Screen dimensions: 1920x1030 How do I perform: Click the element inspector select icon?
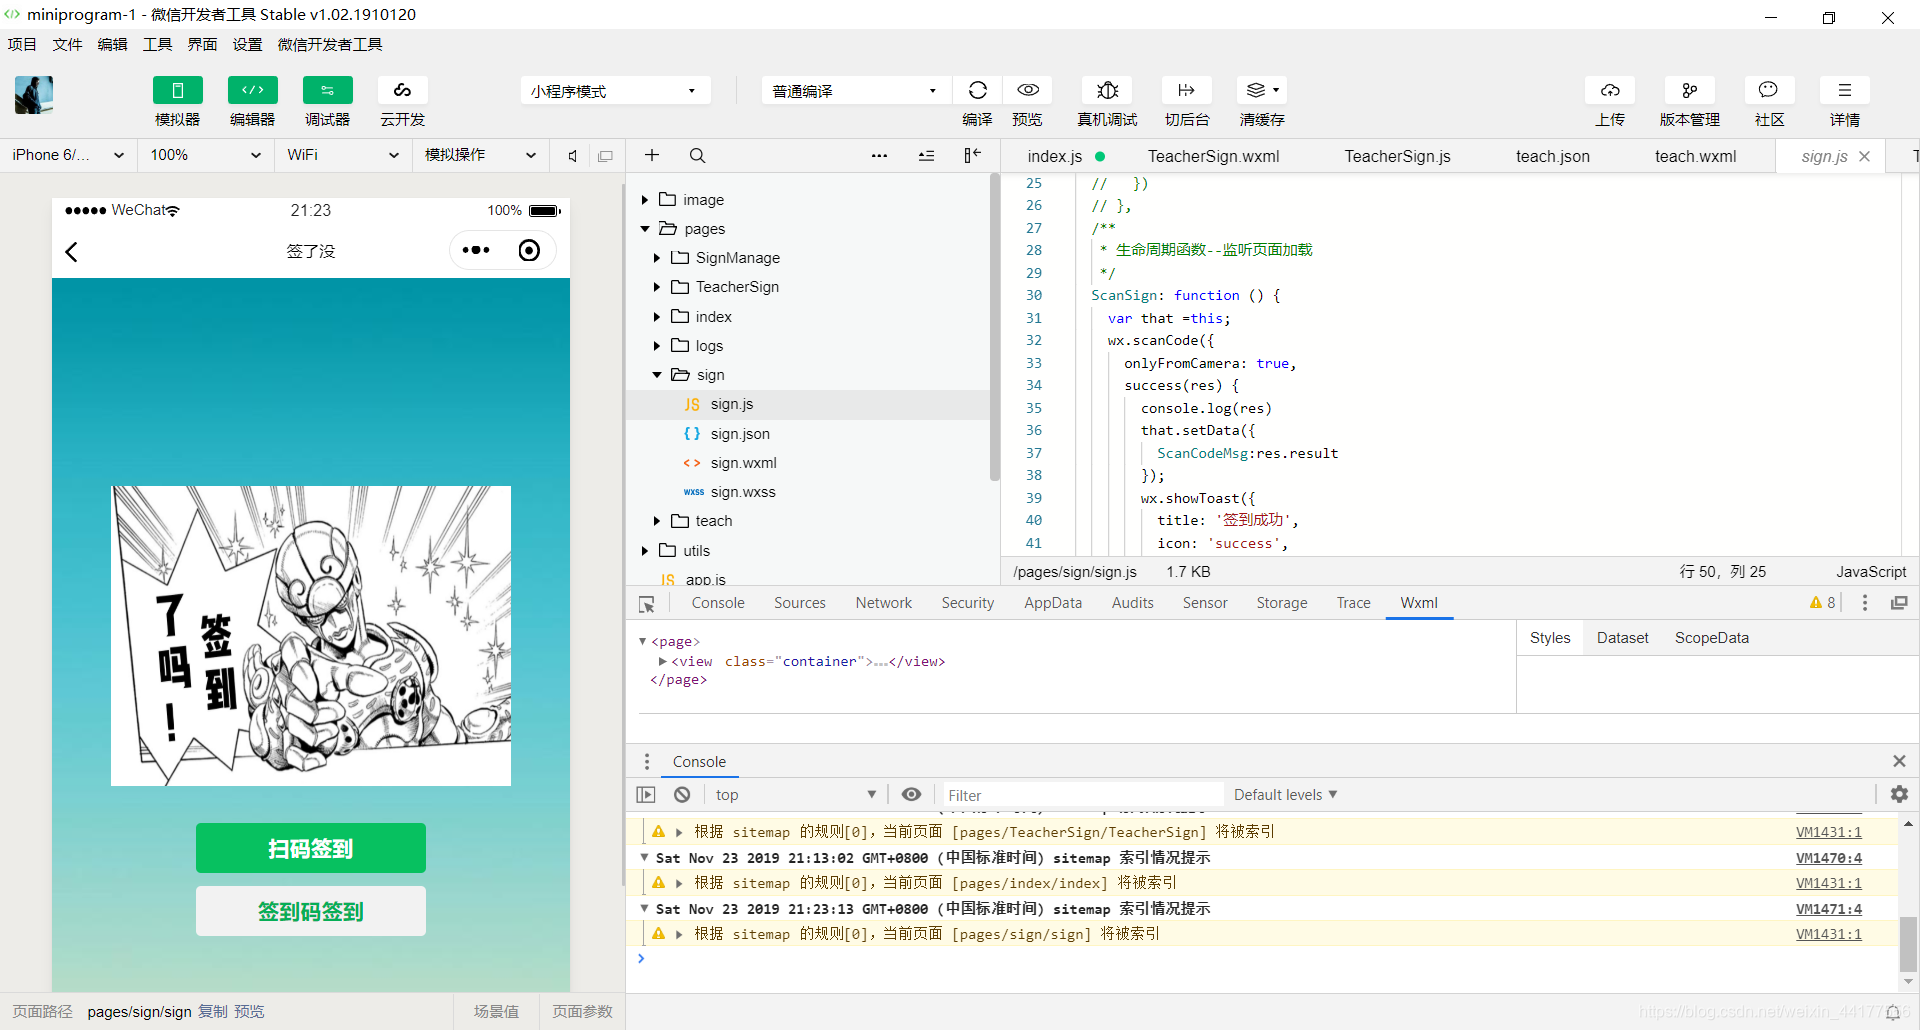pyautogui.click(x=647, y=604)
